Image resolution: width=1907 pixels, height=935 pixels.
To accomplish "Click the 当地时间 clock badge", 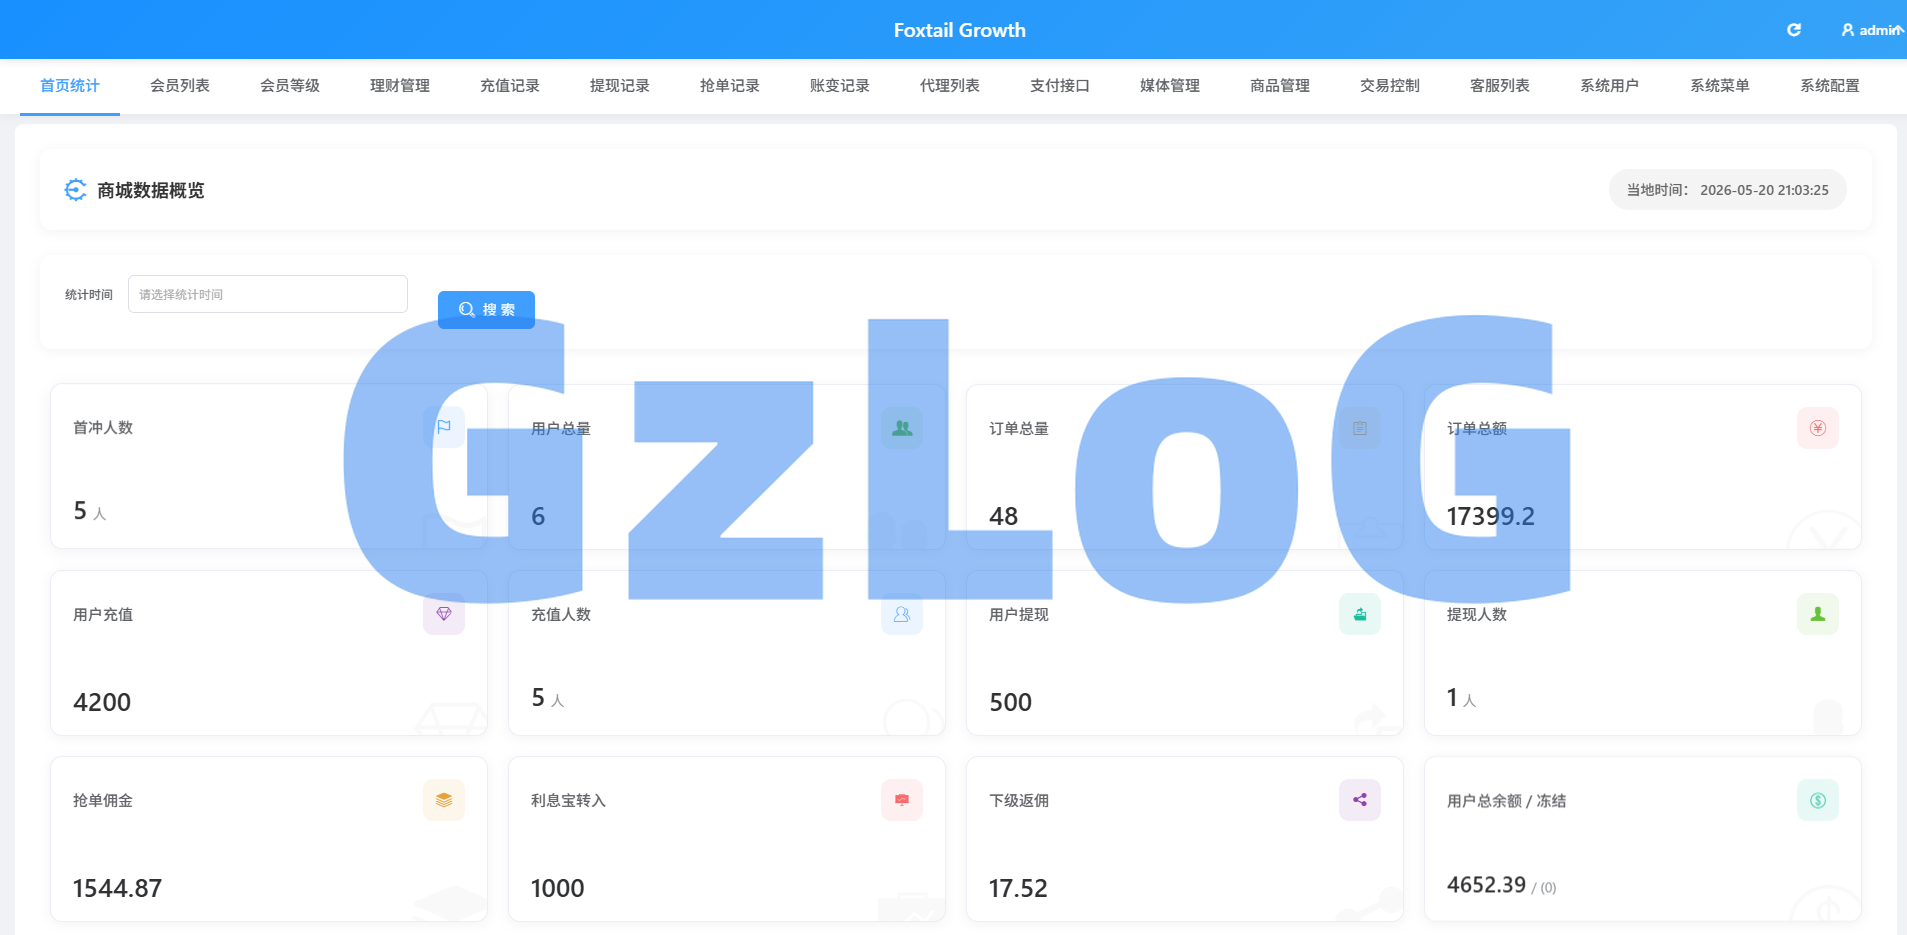I will 1727,190.
